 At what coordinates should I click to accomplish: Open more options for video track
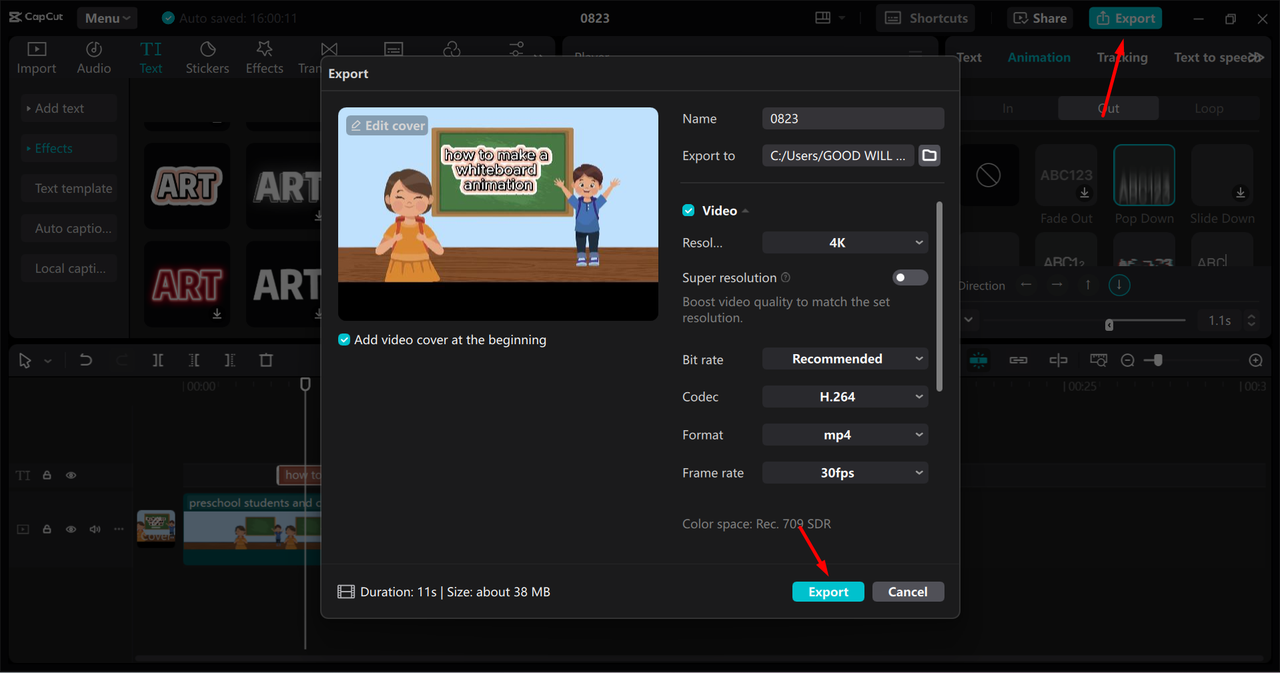(119, 529)
